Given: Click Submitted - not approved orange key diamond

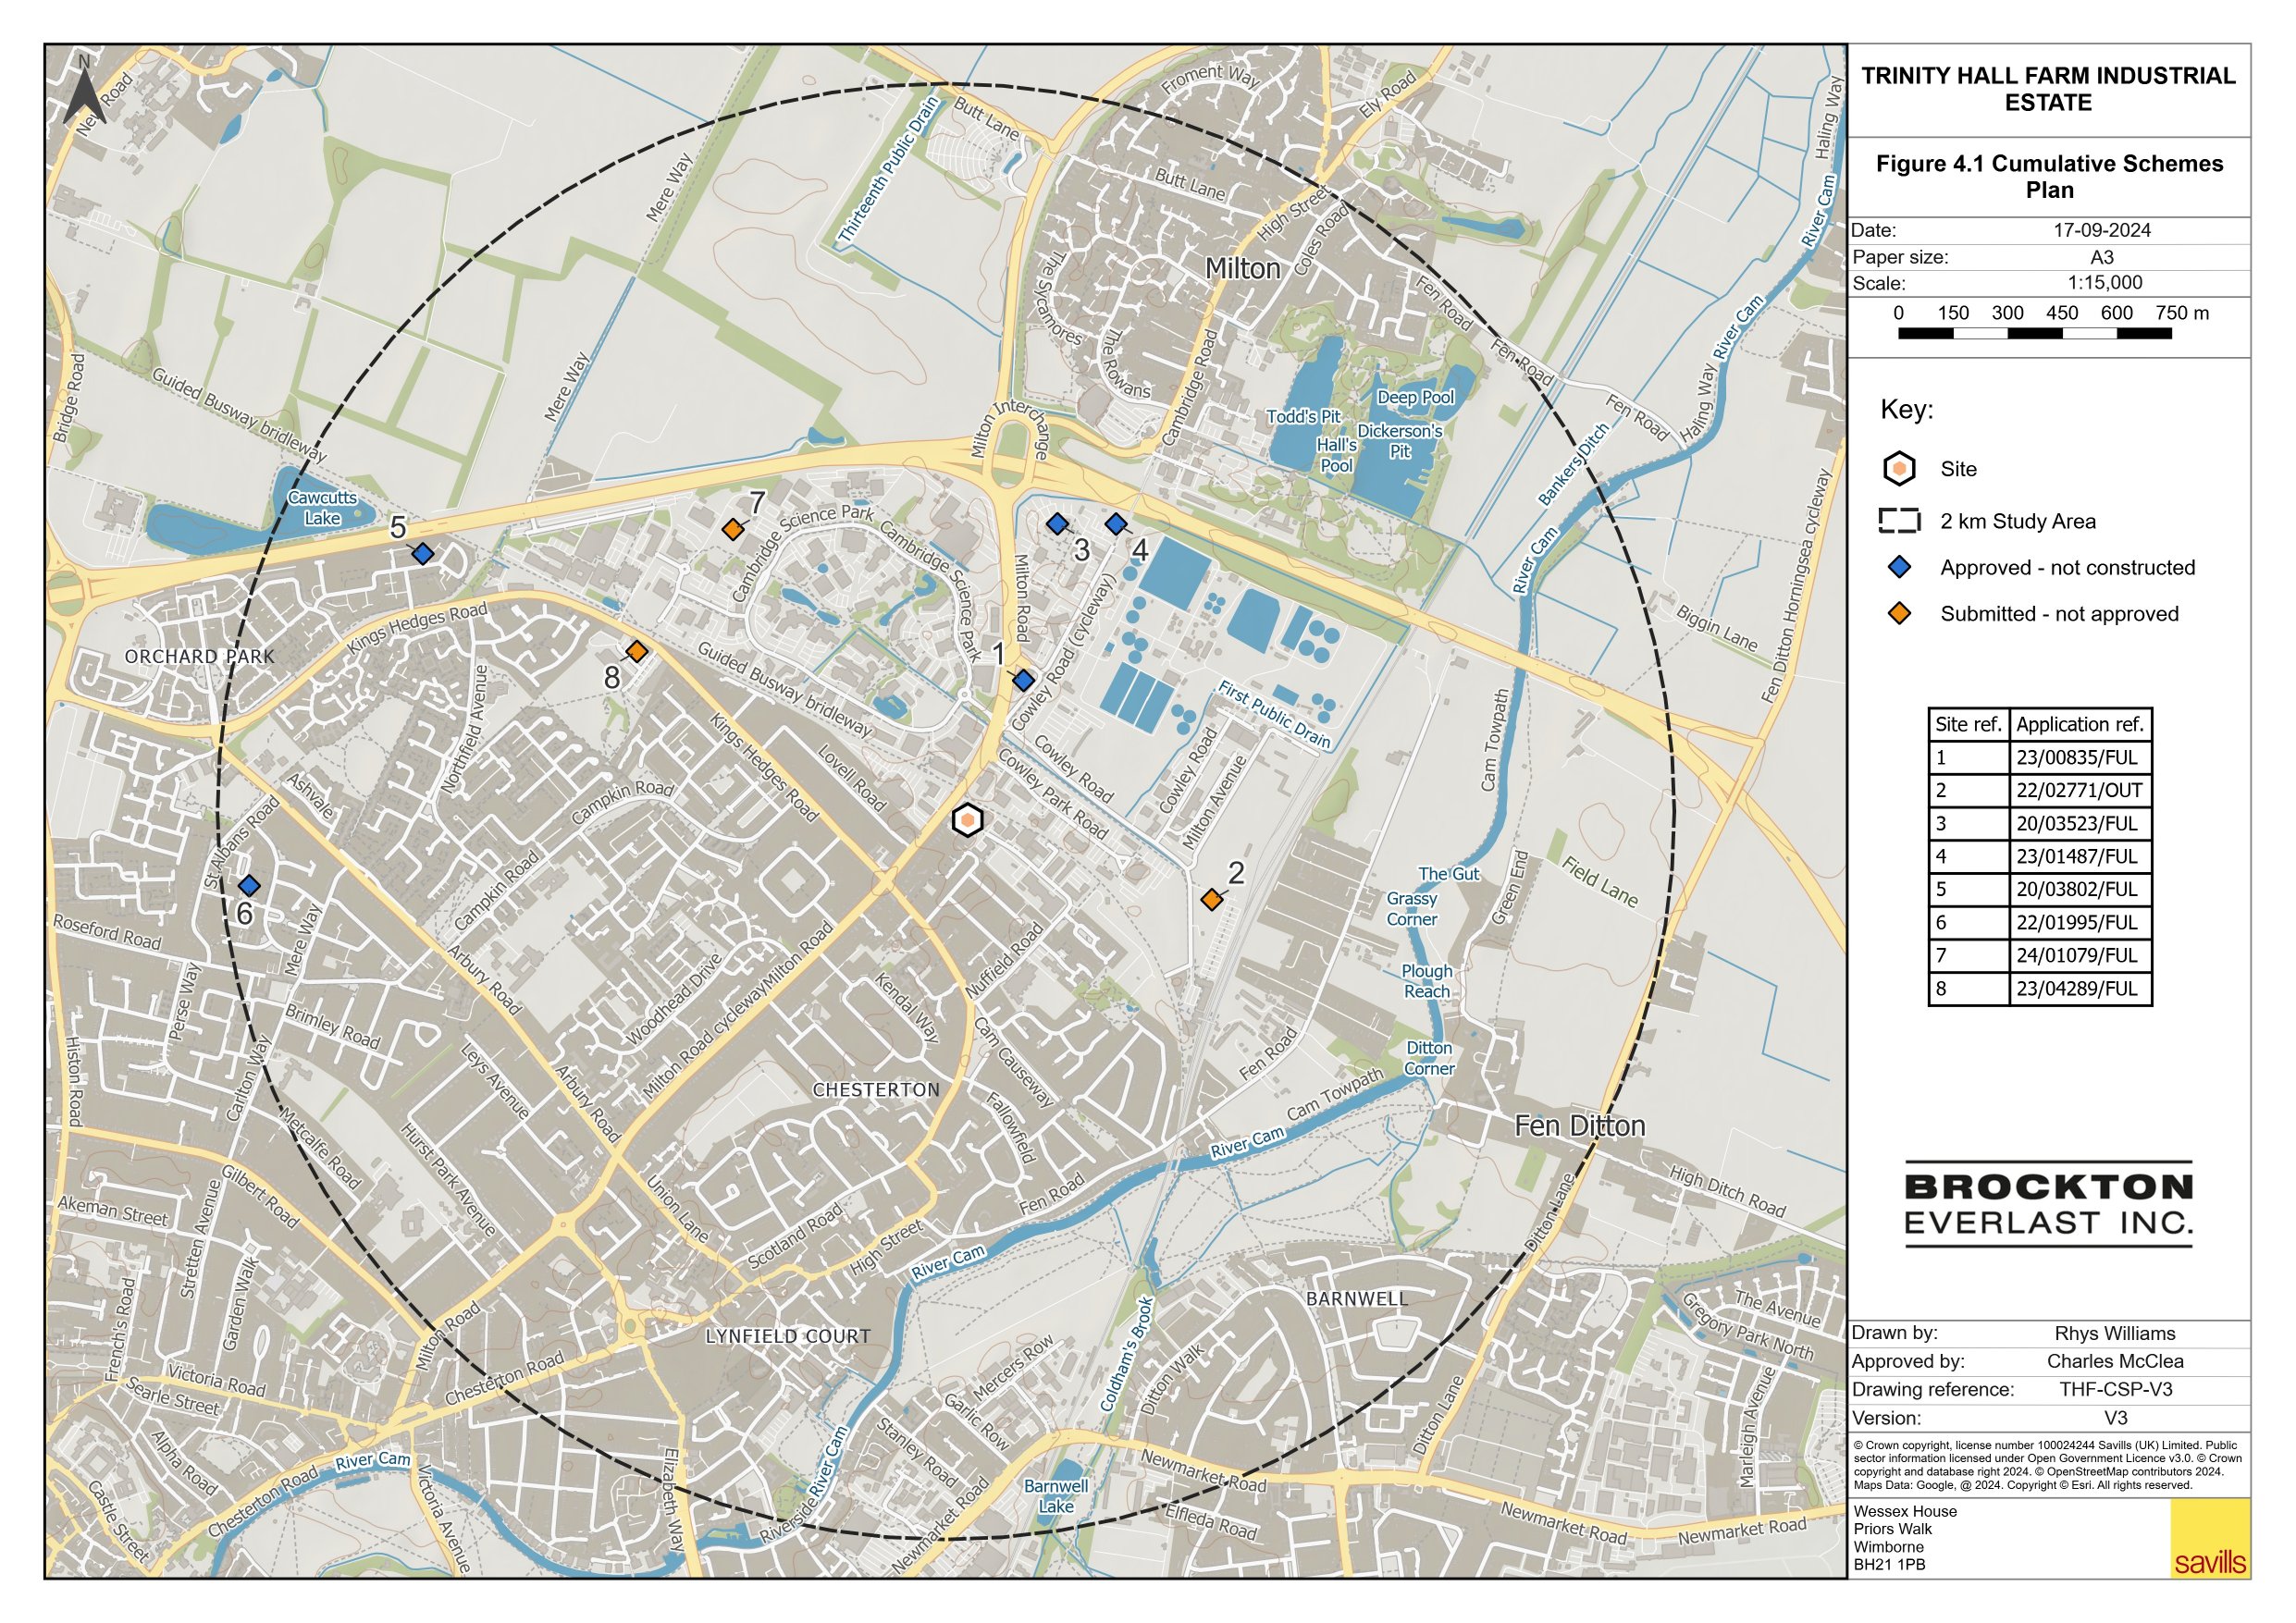Looking at the screenshot, I should click(1899, 613).
